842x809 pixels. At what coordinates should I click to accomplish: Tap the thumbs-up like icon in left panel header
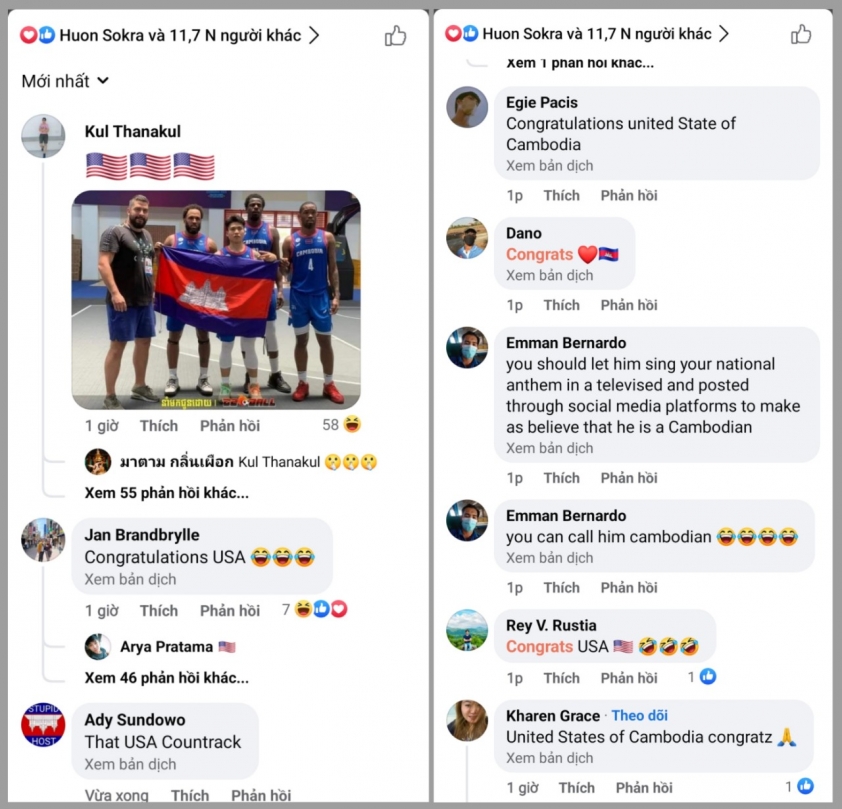pyautogui.click(x=395, y=36)
